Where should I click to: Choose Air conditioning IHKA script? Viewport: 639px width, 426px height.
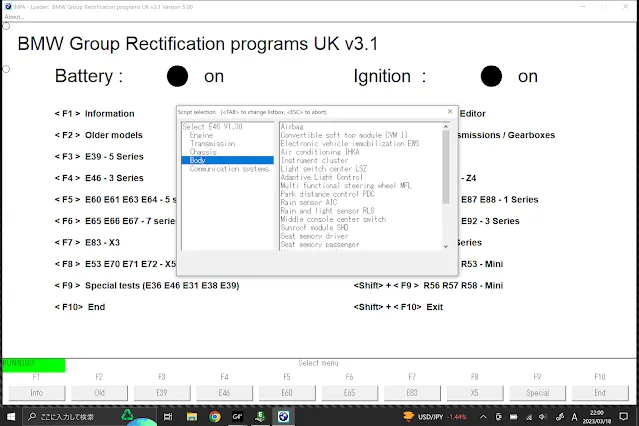click(320, 152)
